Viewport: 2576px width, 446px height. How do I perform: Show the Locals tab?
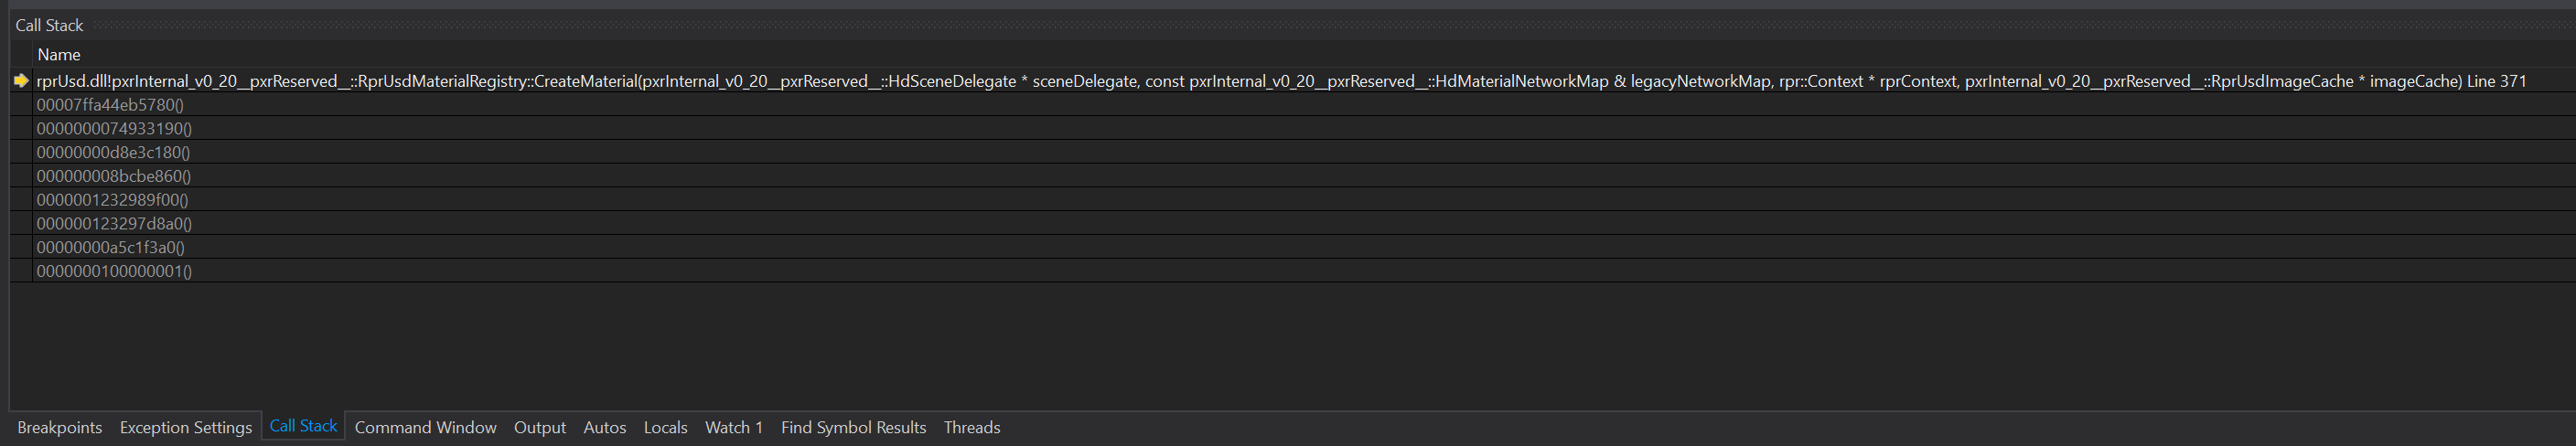coord(666,428)
